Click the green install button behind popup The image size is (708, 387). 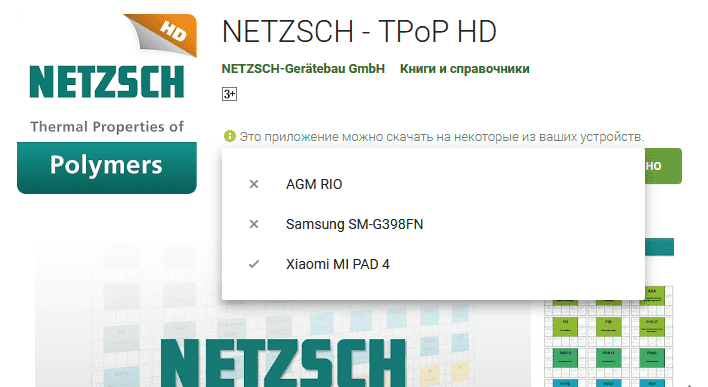(663, 166)
